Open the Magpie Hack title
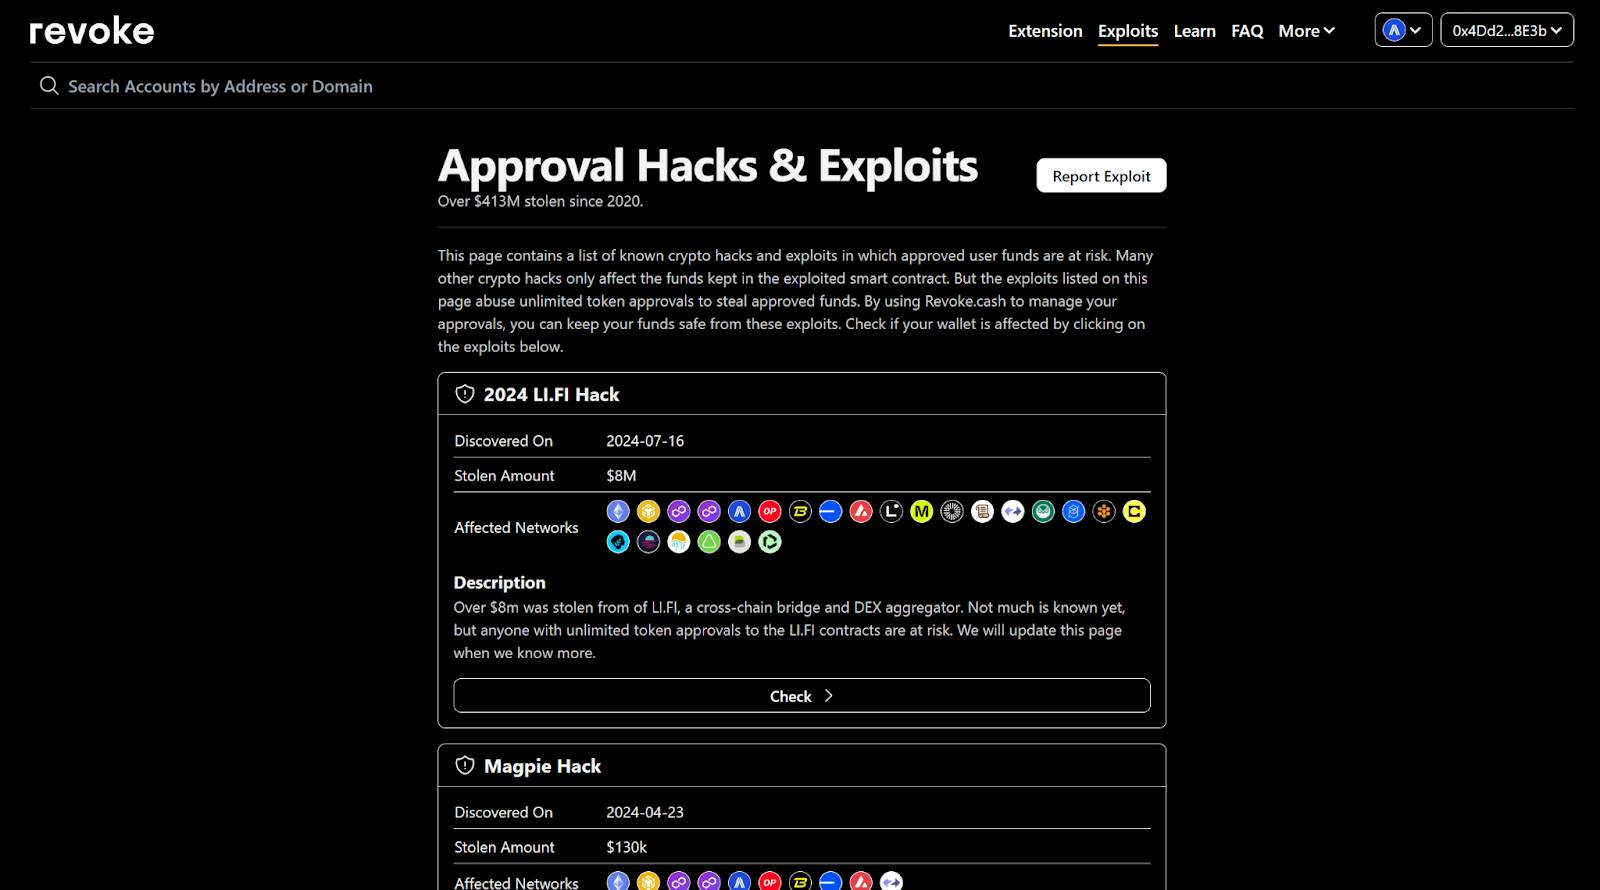The image size is (1600, 890). 542,766
